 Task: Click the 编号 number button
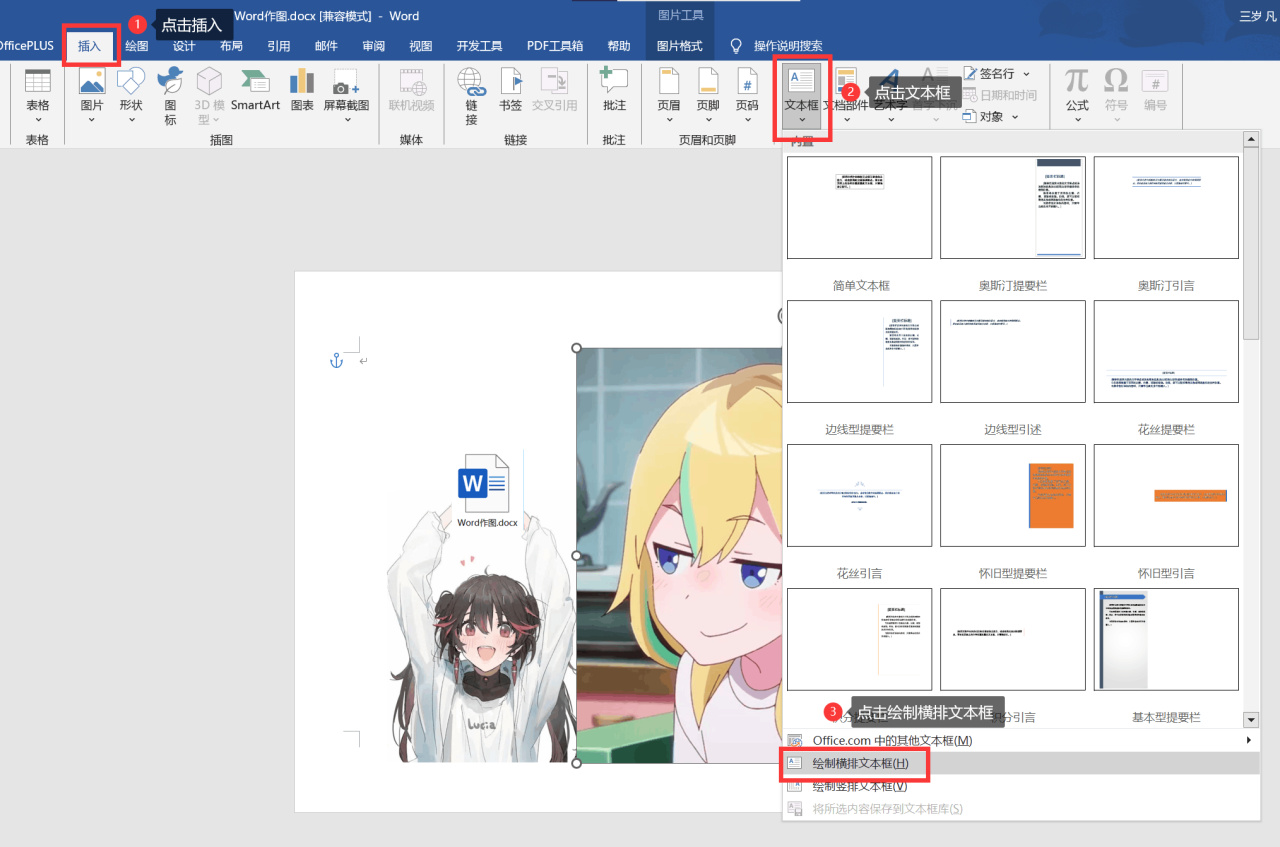(1155, 90)
